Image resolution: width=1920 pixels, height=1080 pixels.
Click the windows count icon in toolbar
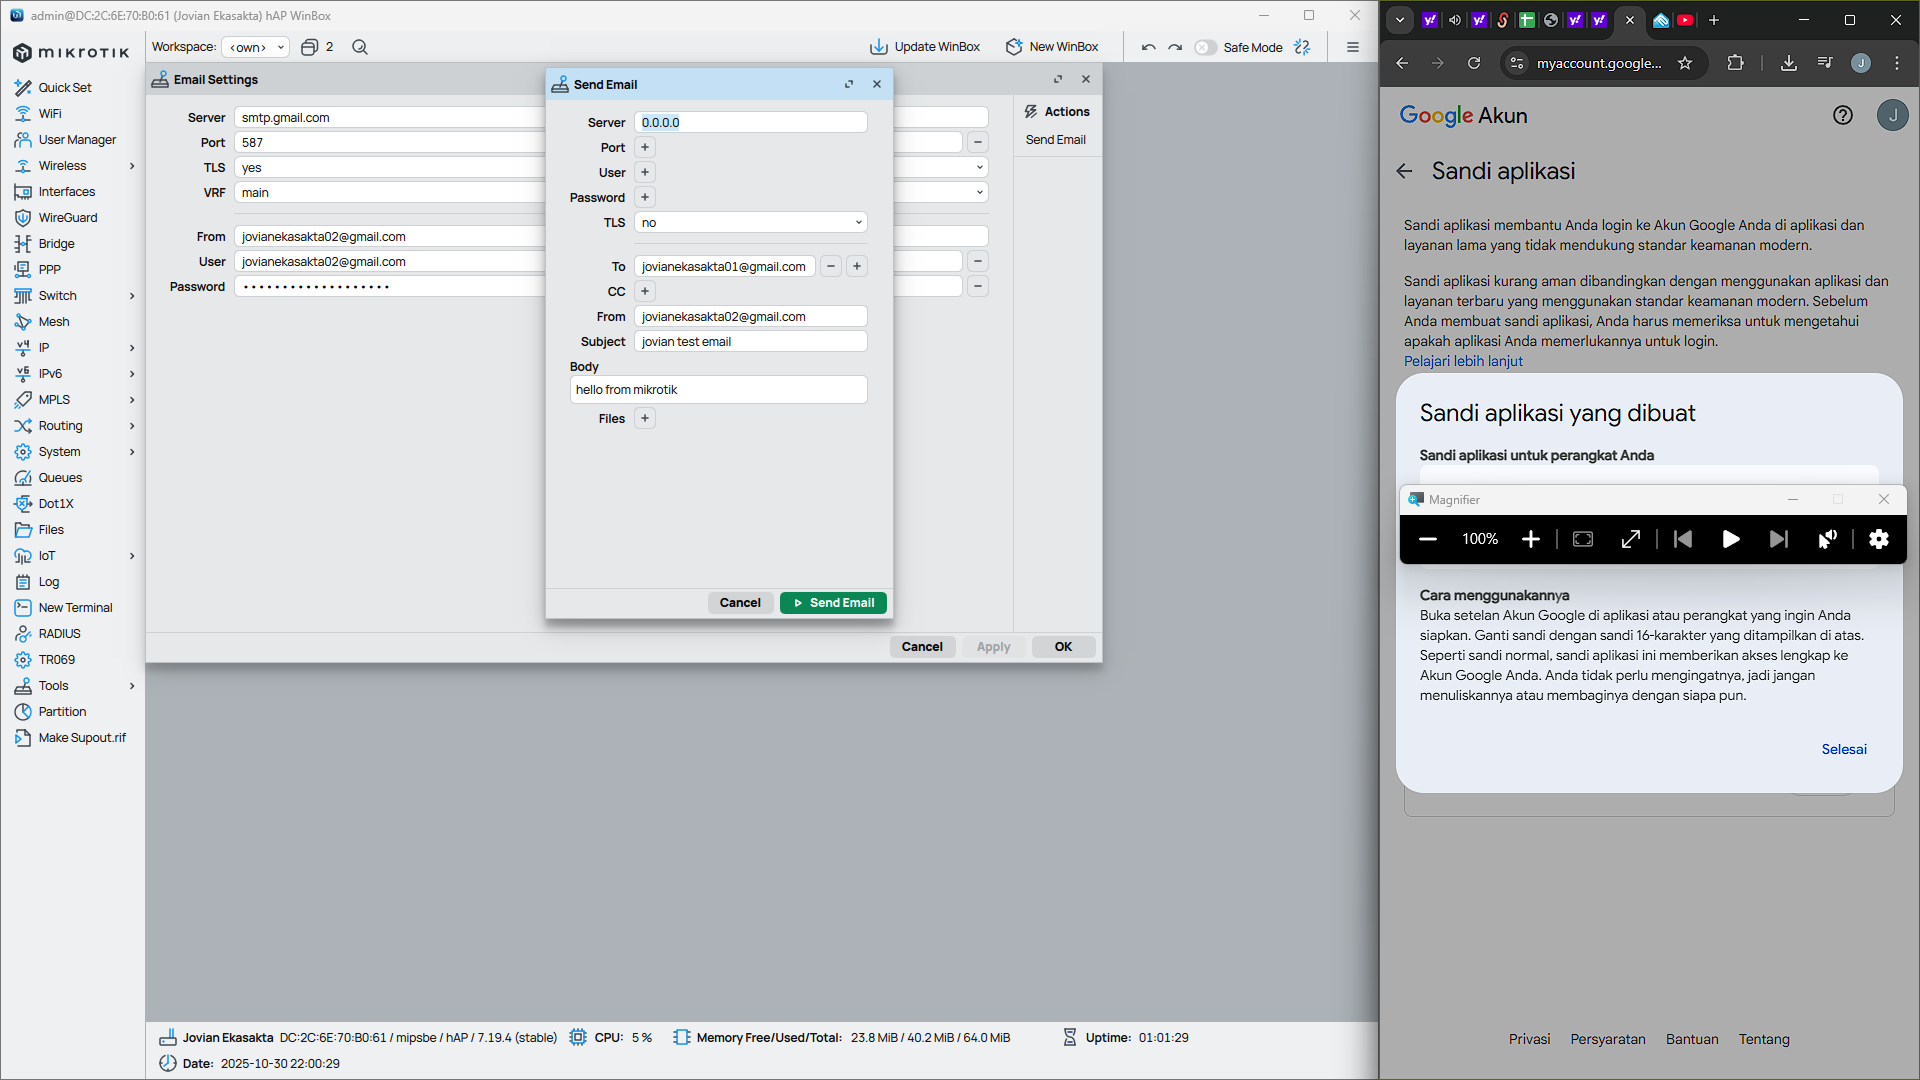click(x=310, y=47)
